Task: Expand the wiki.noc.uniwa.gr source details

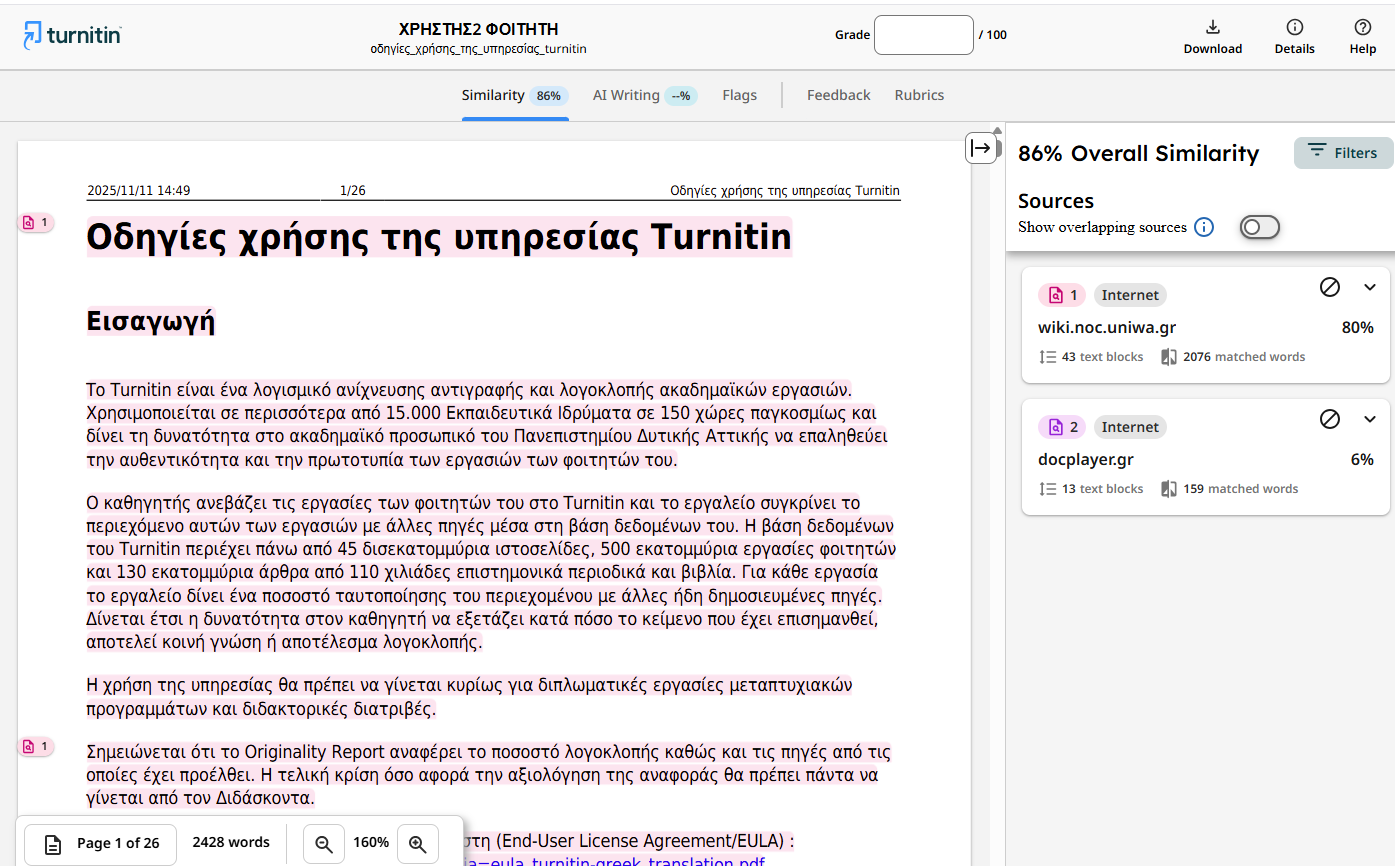Action: [x=1370, y=287]
